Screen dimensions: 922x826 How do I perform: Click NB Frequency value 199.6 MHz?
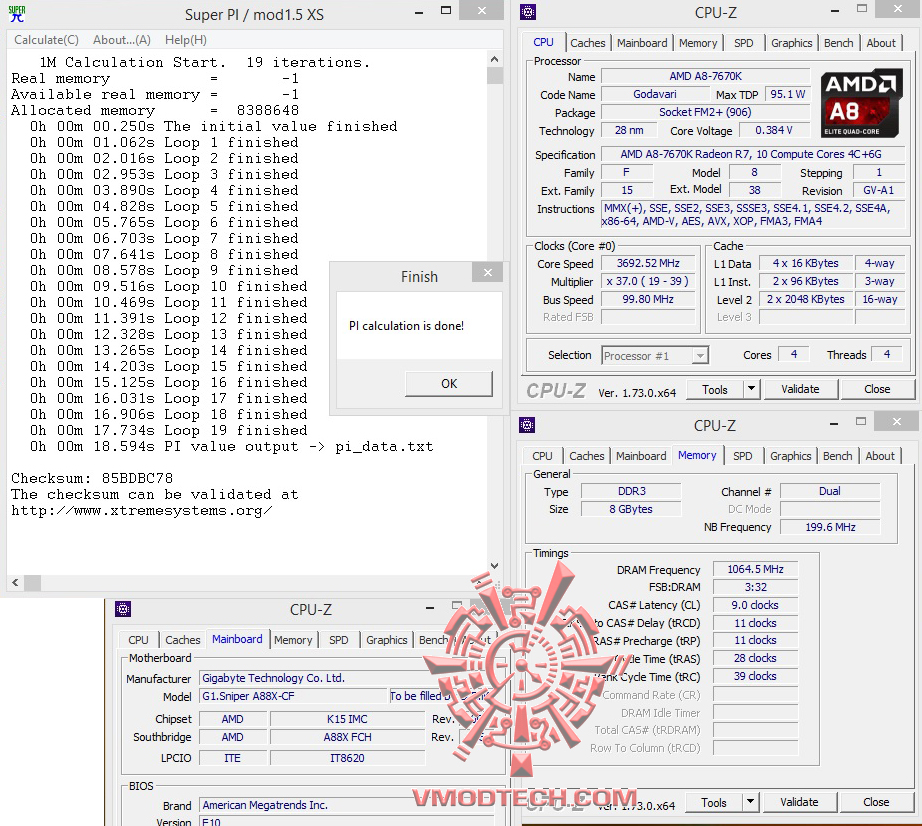click(830, 527)
